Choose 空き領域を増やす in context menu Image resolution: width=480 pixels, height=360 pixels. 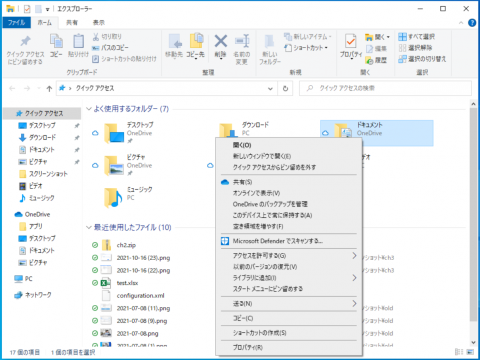(289, 226)
